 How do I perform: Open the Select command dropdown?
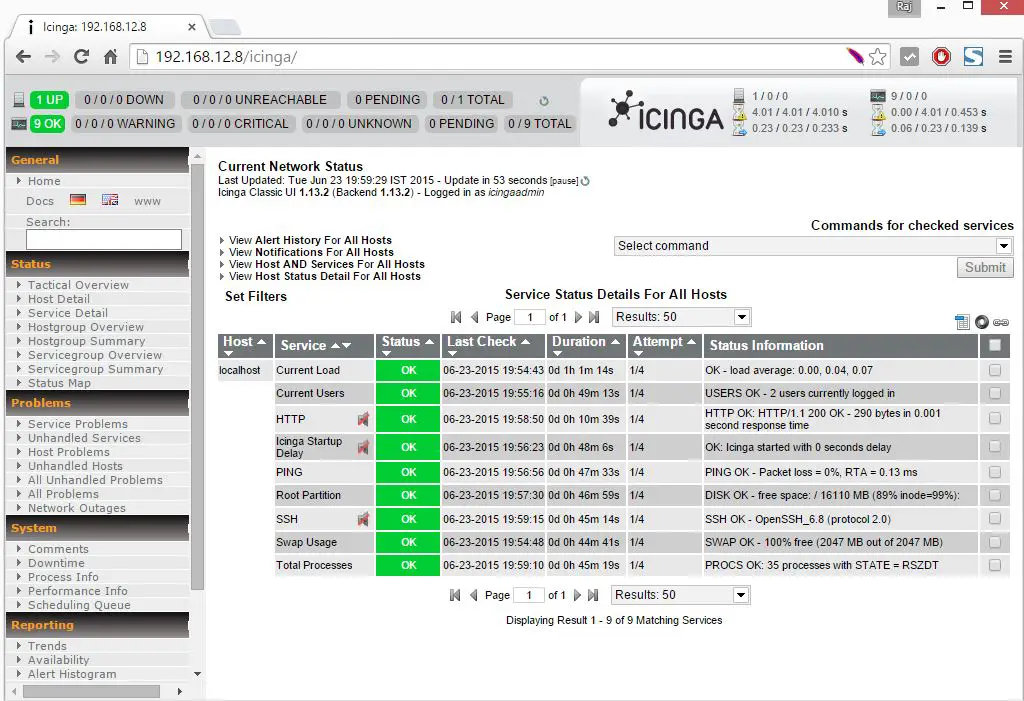click(x=813, y=246)
